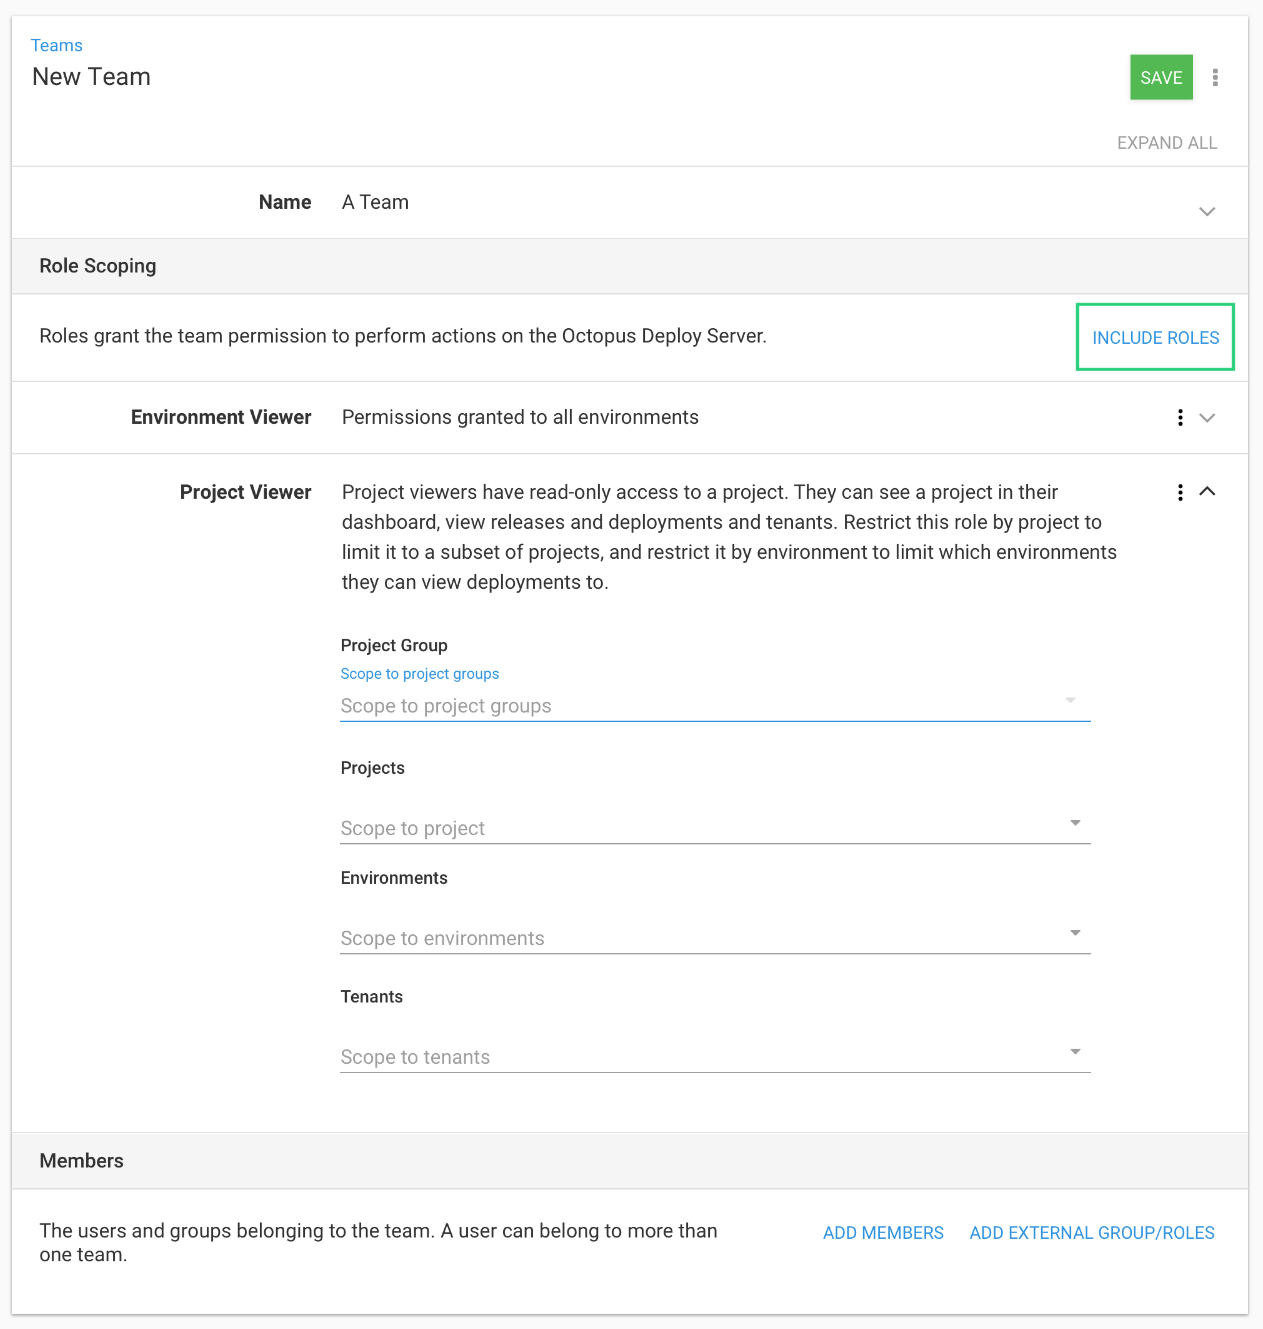Click the Projects field dropdown arrow

[1075, 823]
